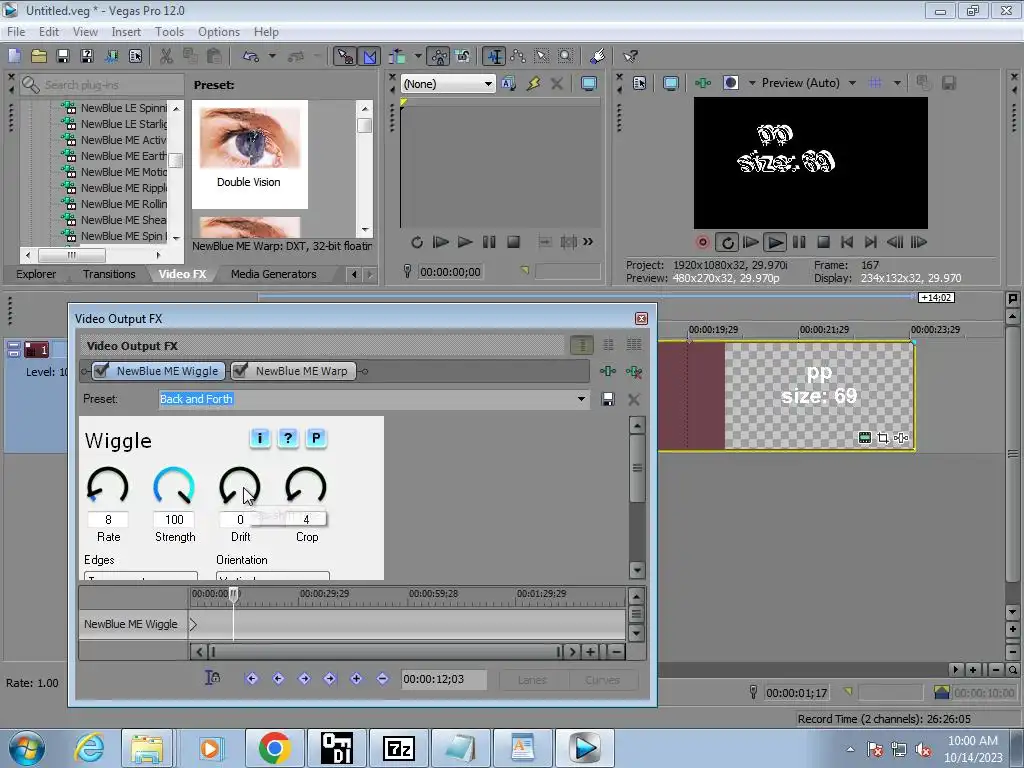The width and height of the screenshot is (1024, 768).
Task: Open project with the folder toolbar icon
Action: (39, 57)
